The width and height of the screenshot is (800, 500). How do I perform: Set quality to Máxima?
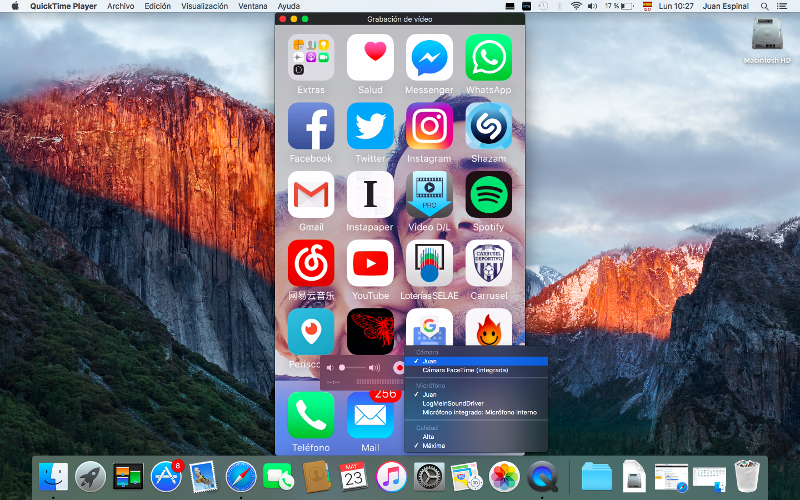tap(476, 445)
